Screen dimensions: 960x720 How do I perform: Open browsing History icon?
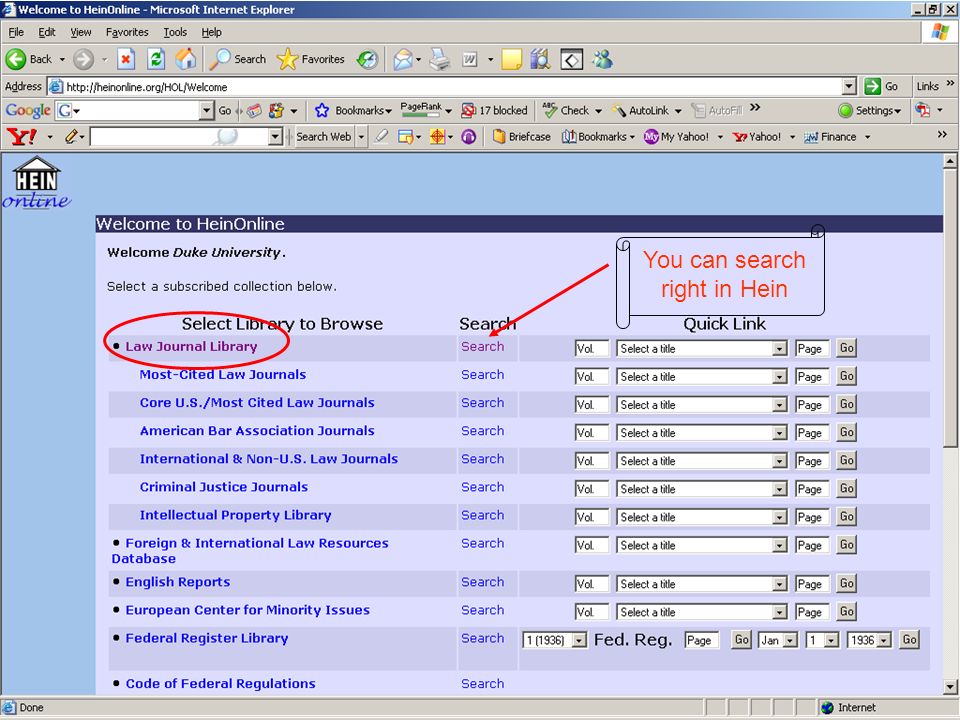[367, 59]
